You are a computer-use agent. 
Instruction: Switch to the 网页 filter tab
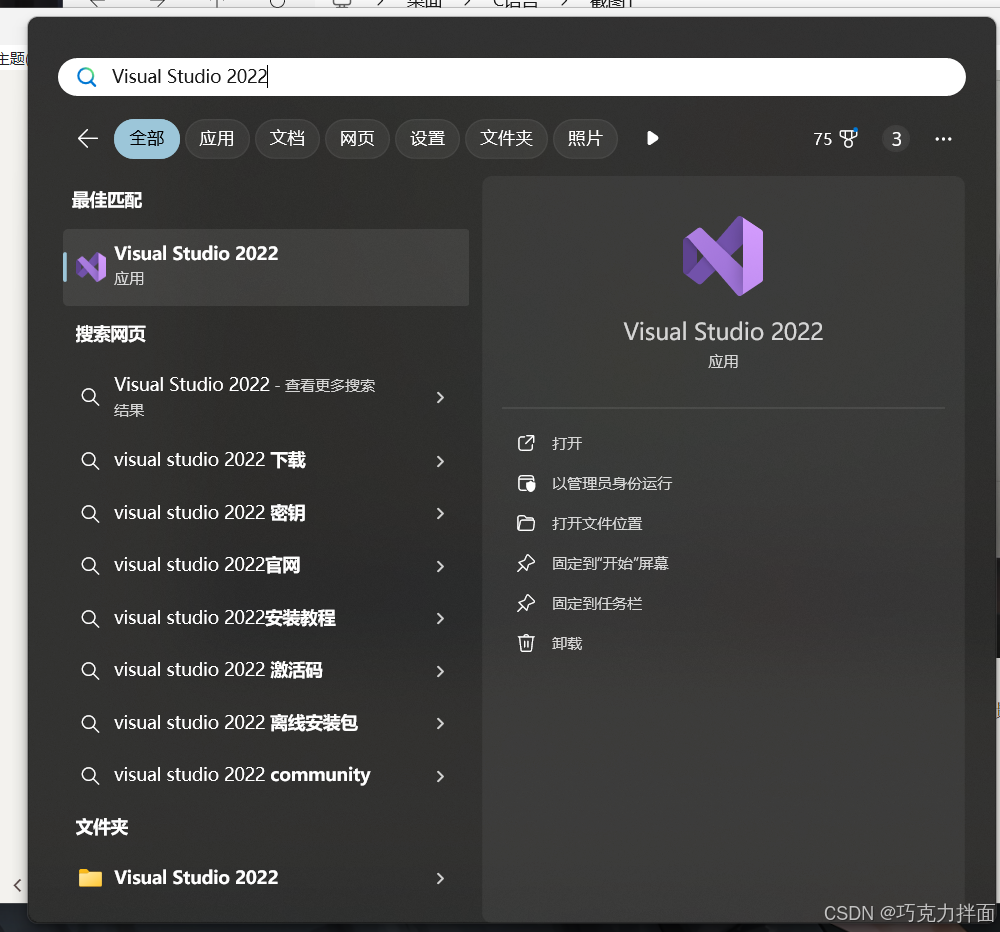[357, 138]
